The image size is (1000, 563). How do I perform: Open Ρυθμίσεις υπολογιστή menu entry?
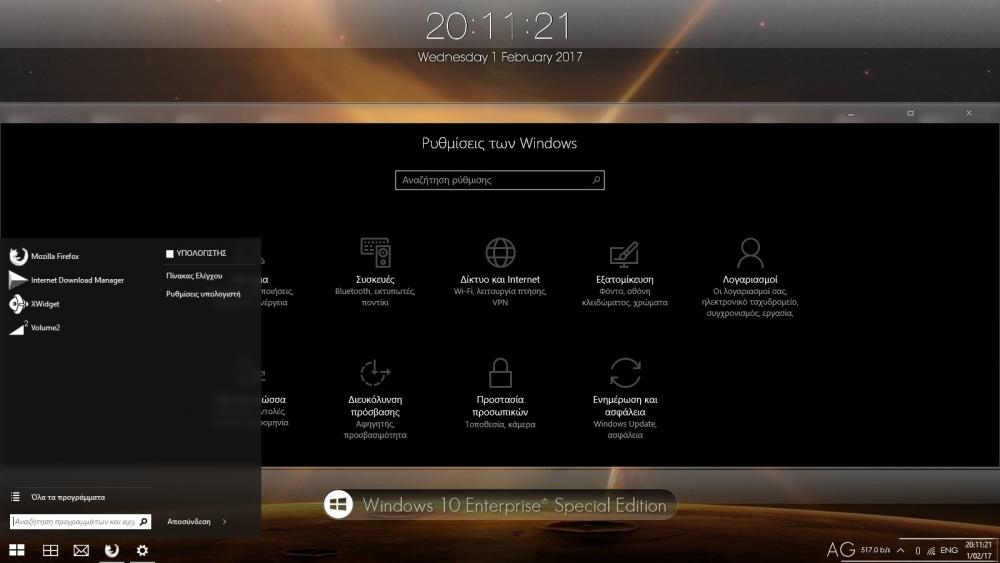coord(203,294)
